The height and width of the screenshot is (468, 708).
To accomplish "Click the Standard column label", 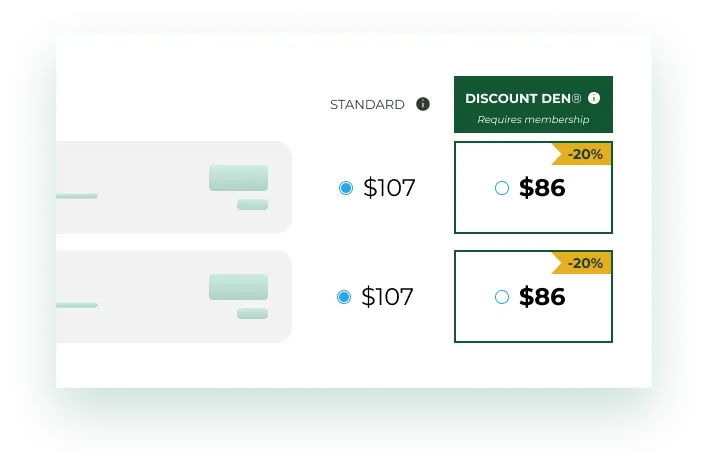I will pos(367,105).
